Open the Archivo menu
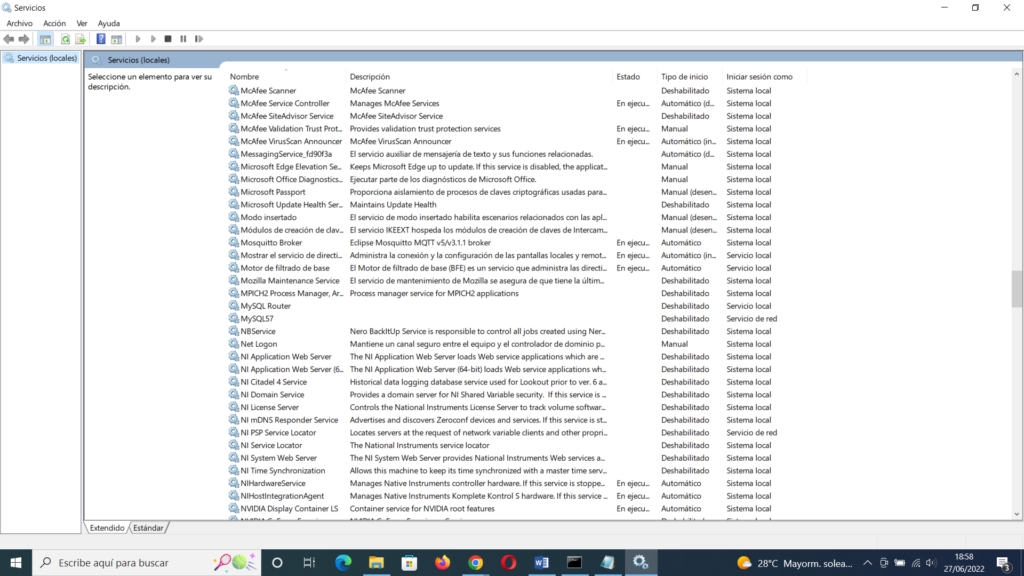 click(19, 23)
